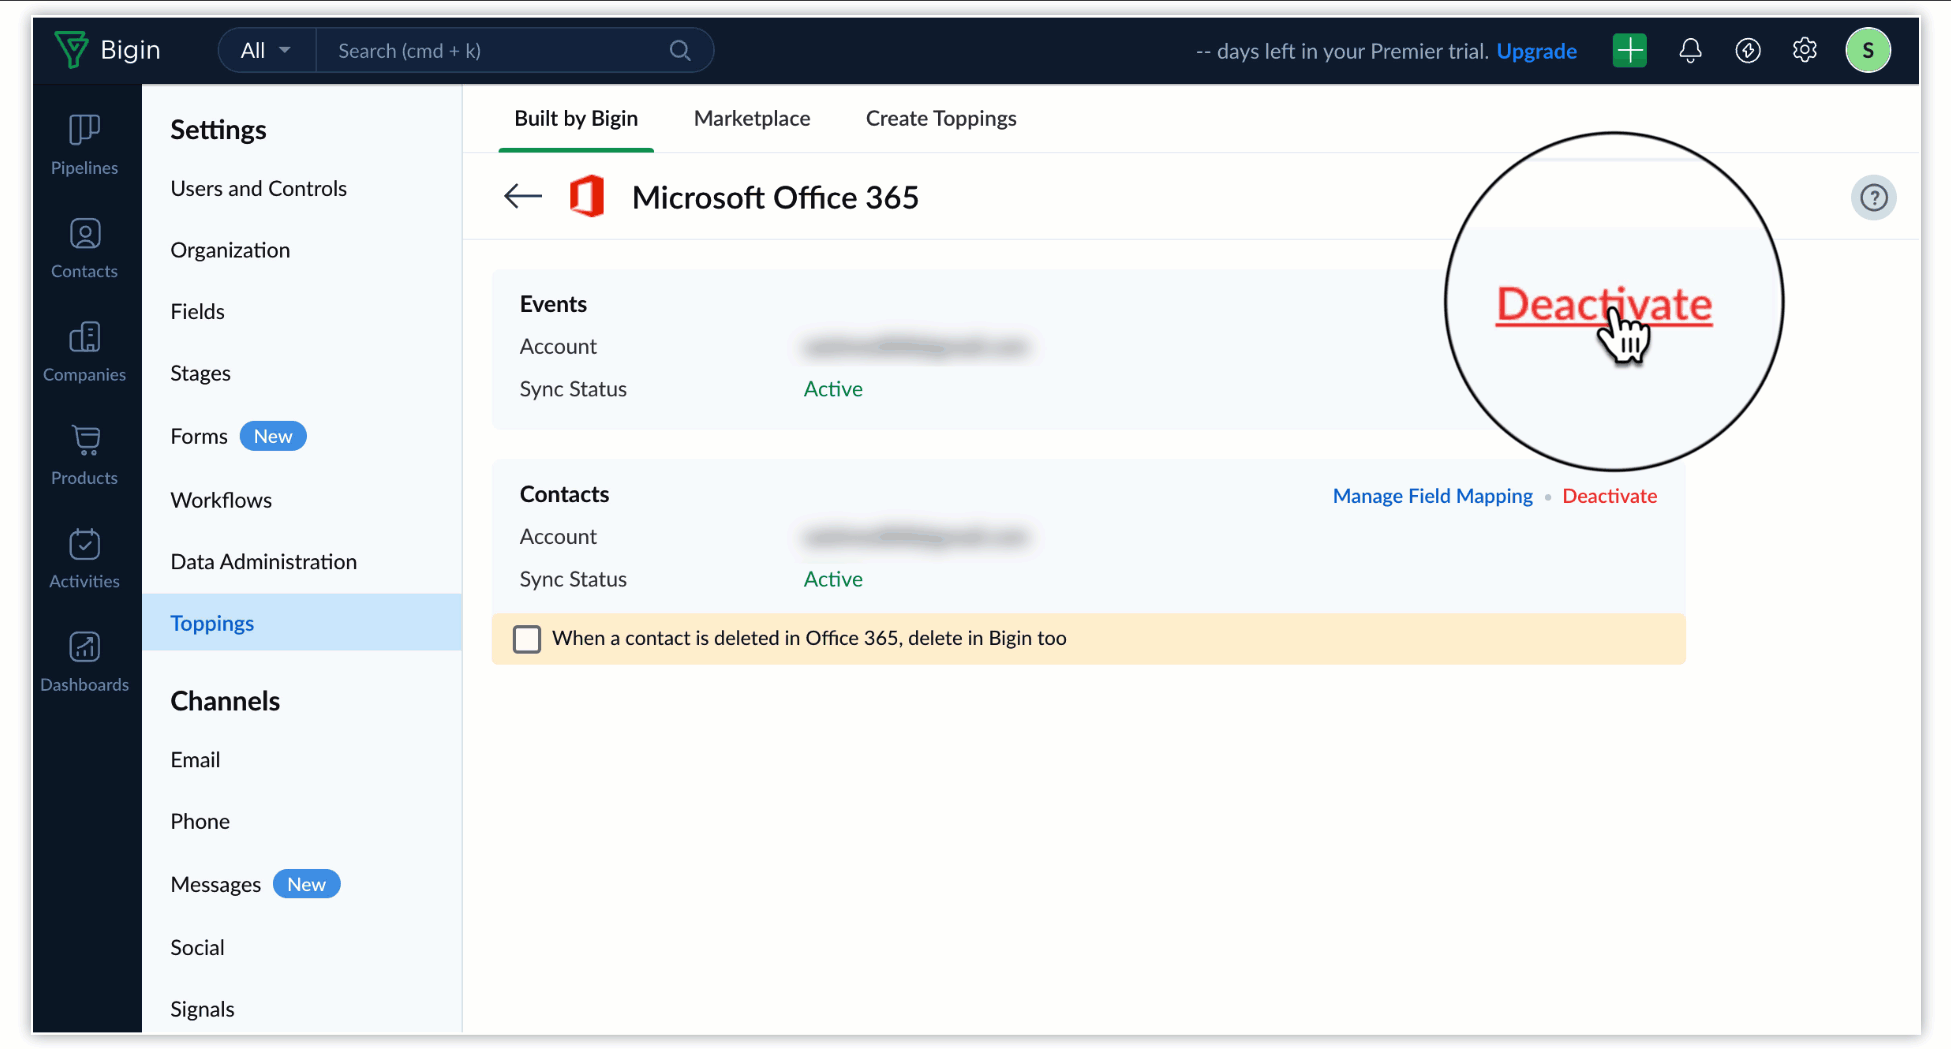This screenshot has height=1049, width=1951.
Task: Click the search magnifier icon
Action: click(x=680, y=50)
